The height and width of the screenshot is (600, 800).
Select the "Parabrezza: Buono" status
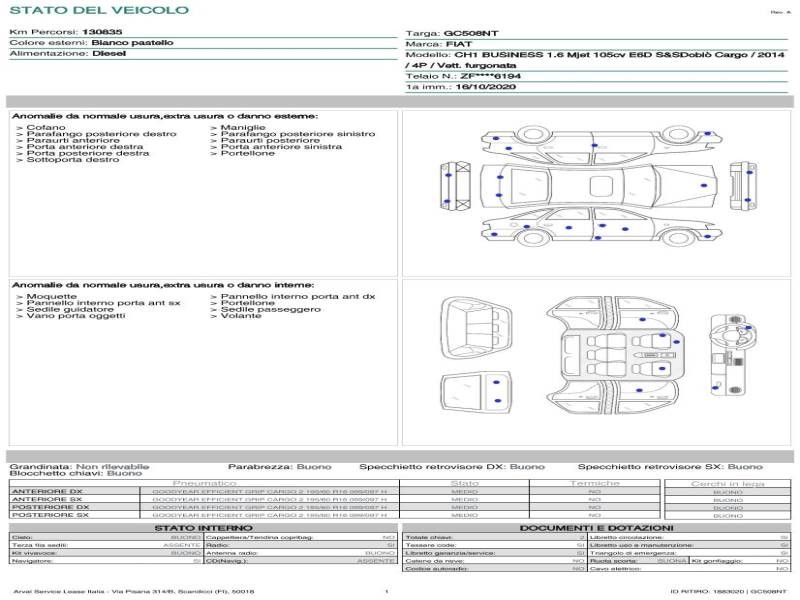(x=280, y=467)
